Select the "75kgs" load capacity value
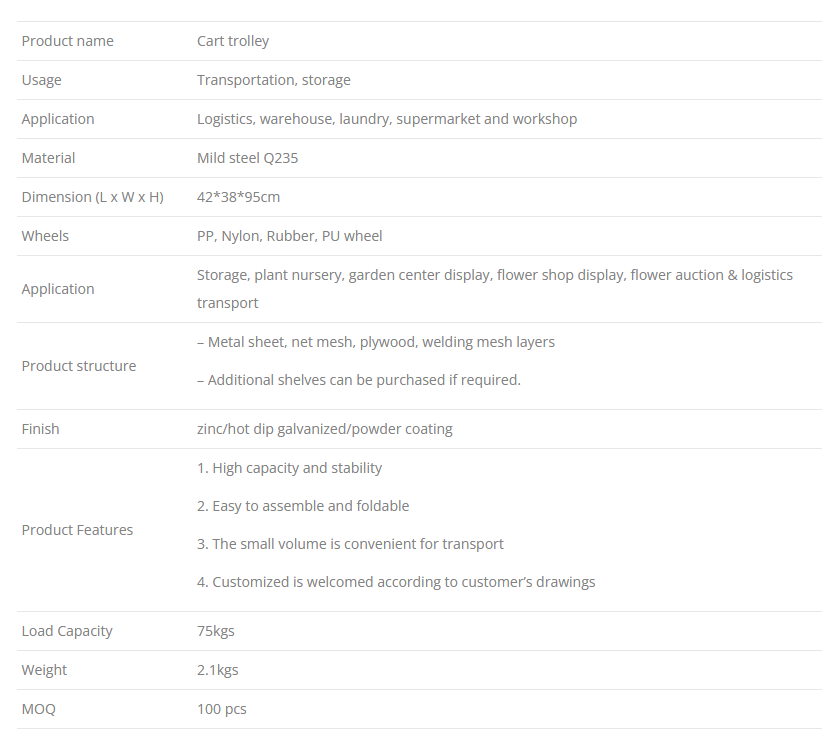Viewport: 838px width, 741px height. pyautogui.click(x=215, y=631)
